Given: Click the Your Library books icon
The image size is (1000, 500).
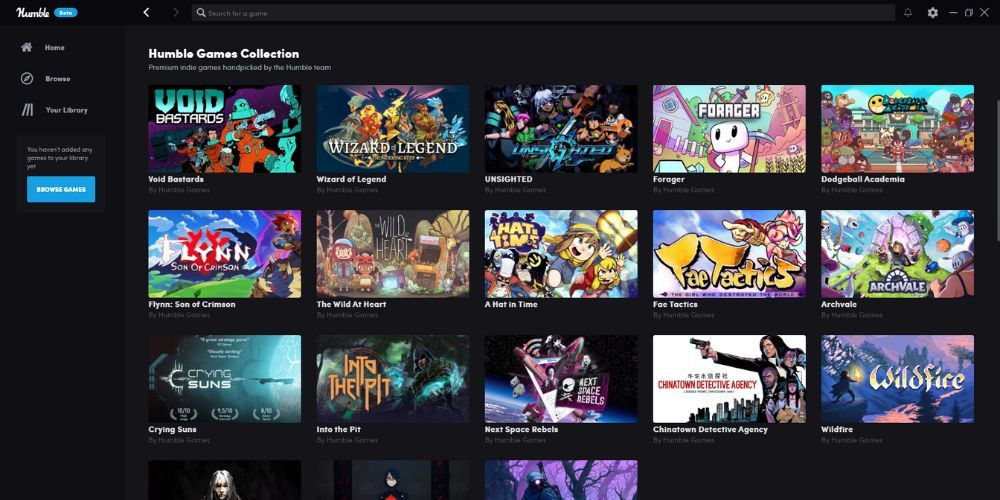Looking at the screenshot, I should tap(27, 110).
